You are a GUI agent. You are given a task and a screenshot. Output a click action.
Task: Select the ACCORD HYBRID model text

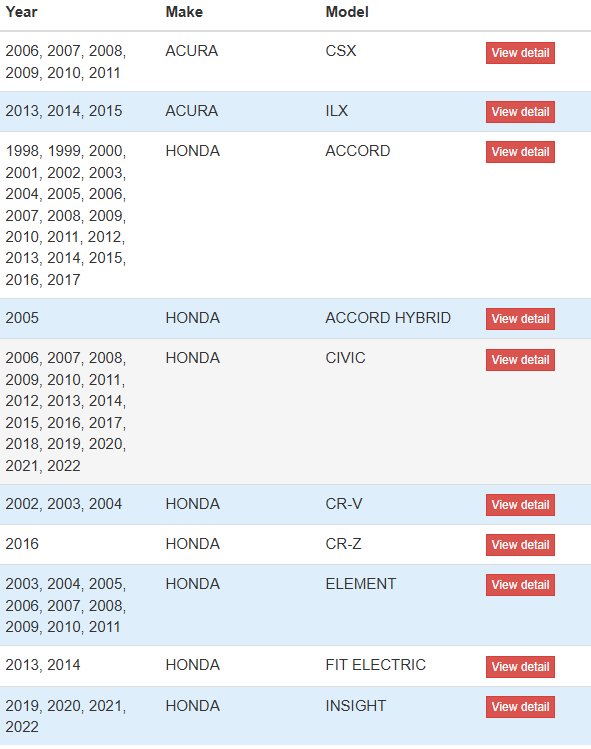[x=388, y=318]
